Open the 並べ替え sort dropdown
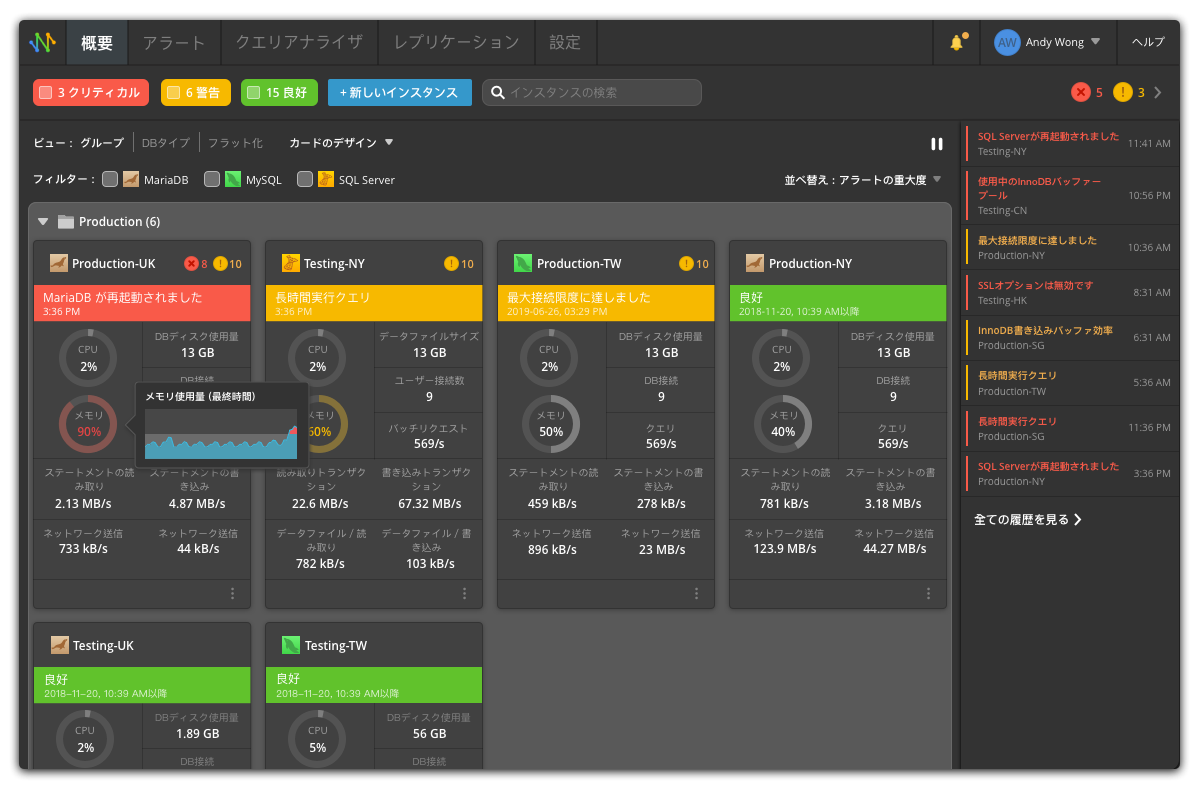 pos(863,180)
